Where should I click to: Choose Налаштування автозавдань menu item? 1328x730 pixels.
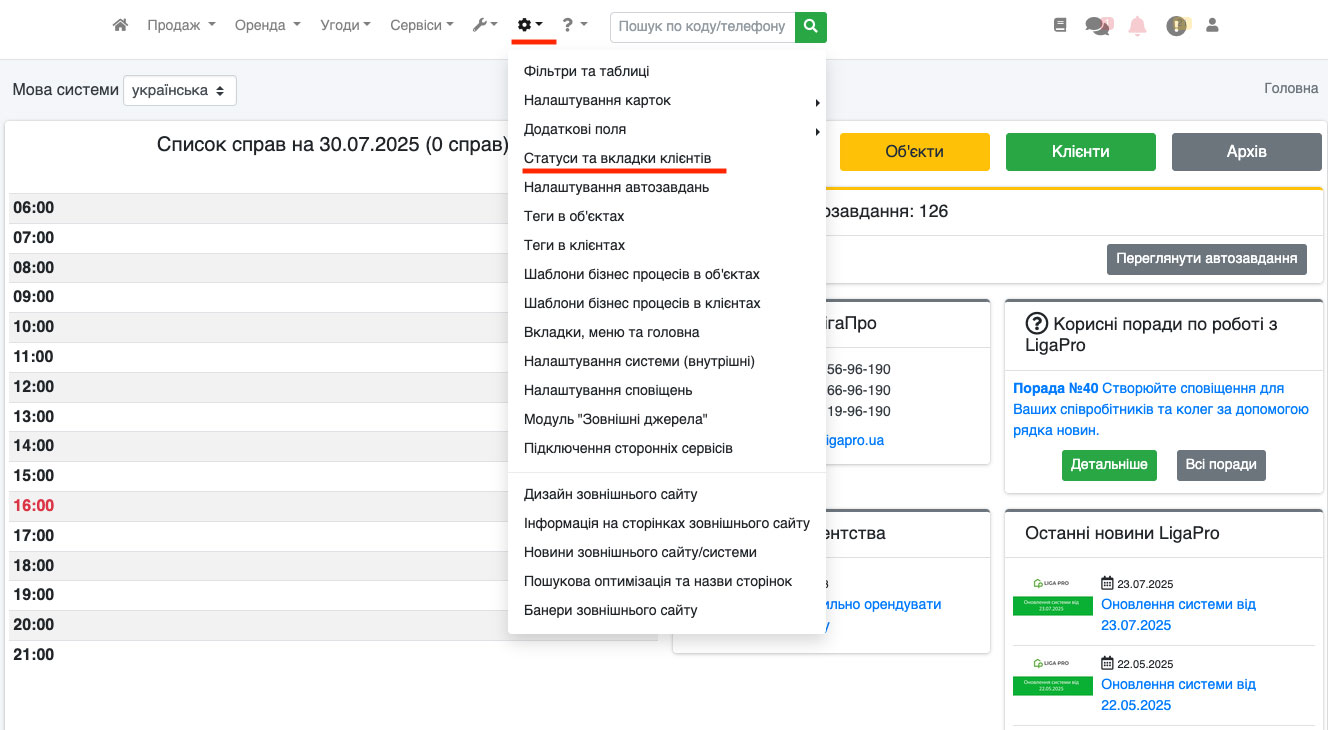pos(616,188)
